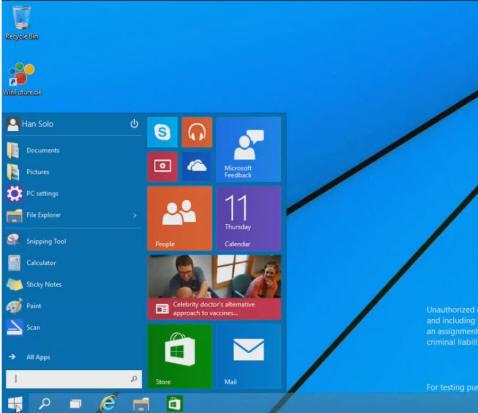Click the Start menu search box

[x=74, y=379]
